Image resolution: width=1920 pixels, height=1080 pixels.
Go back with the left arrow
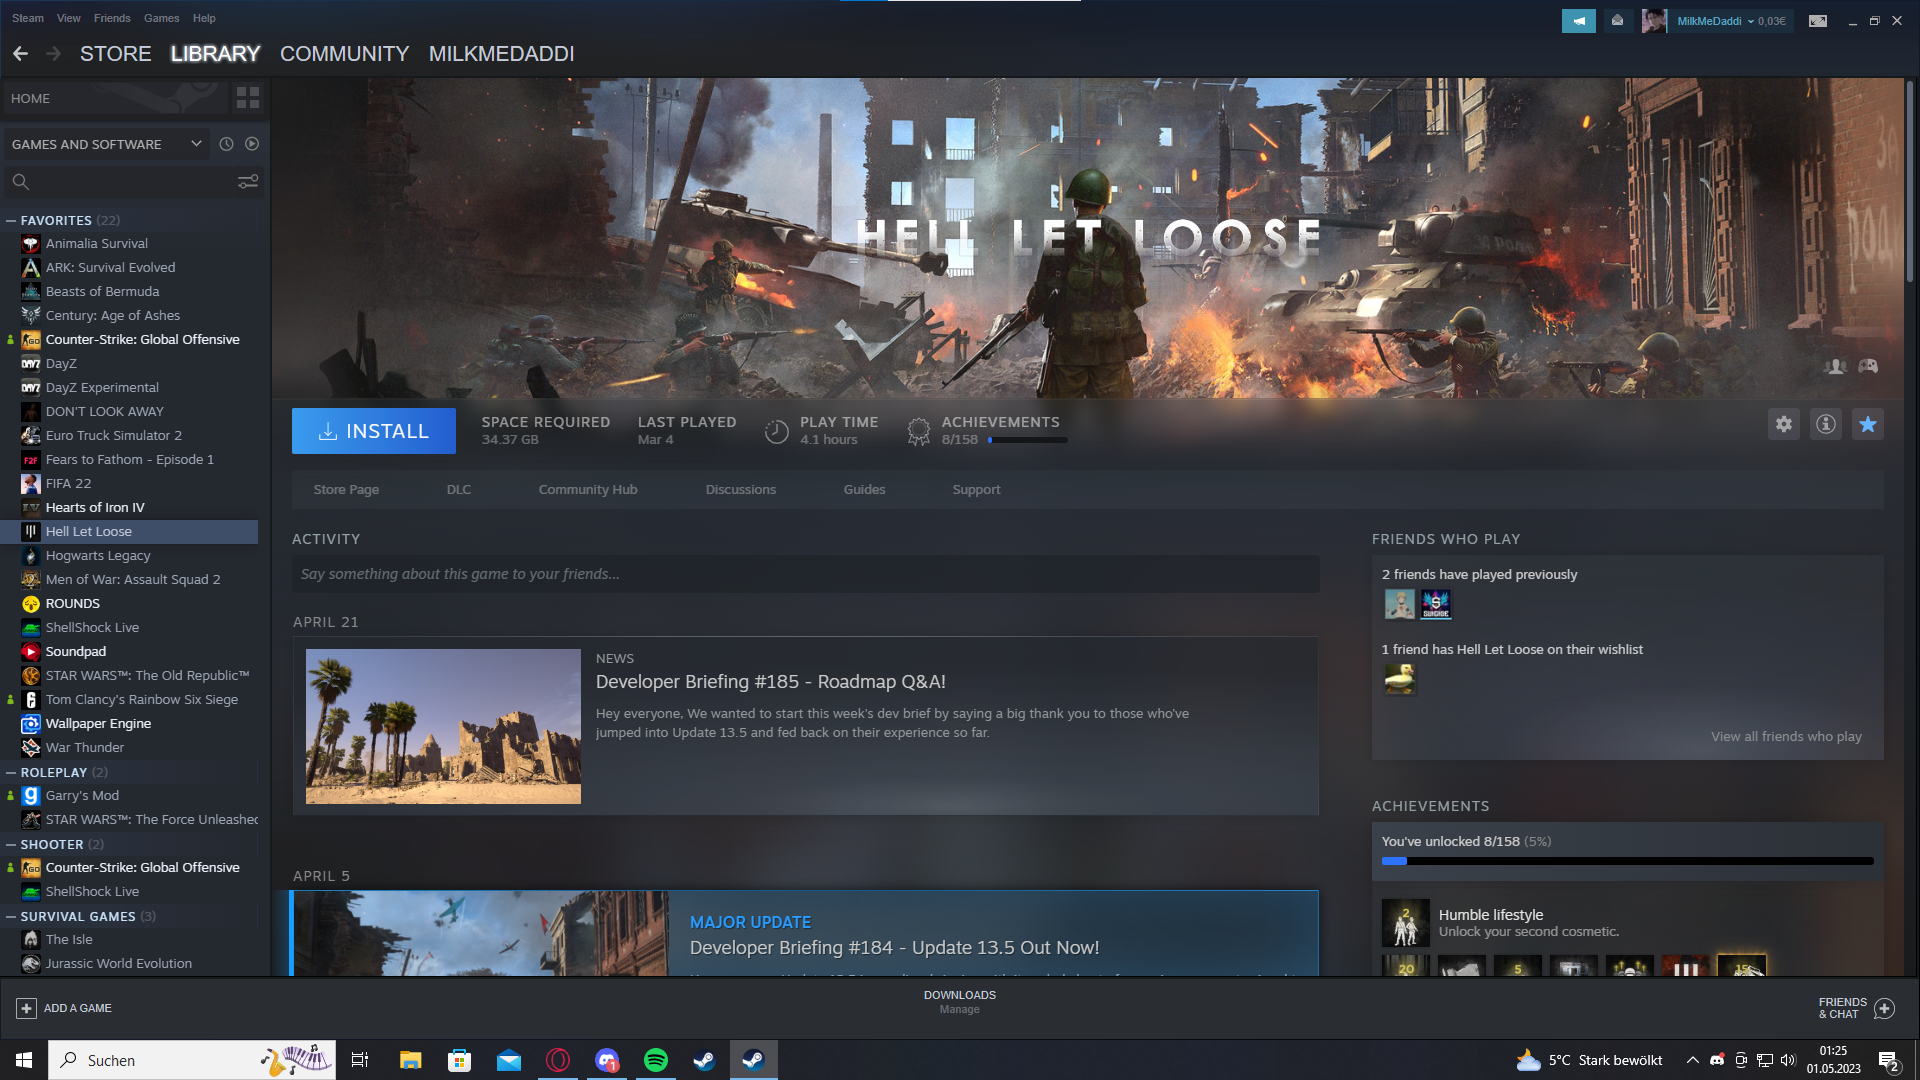point(21,54)
